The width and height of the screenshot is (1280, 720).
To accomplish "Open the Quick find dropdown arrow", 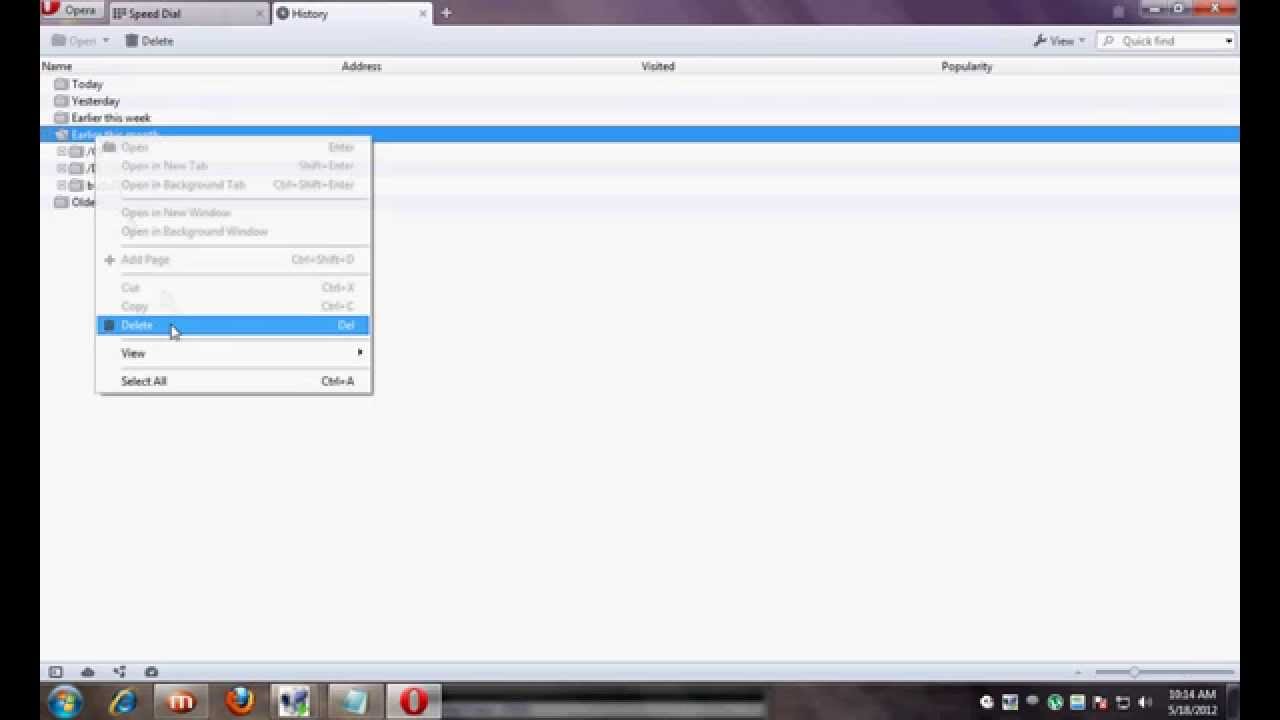I will pyautogui.click(x=1229, y=41).
